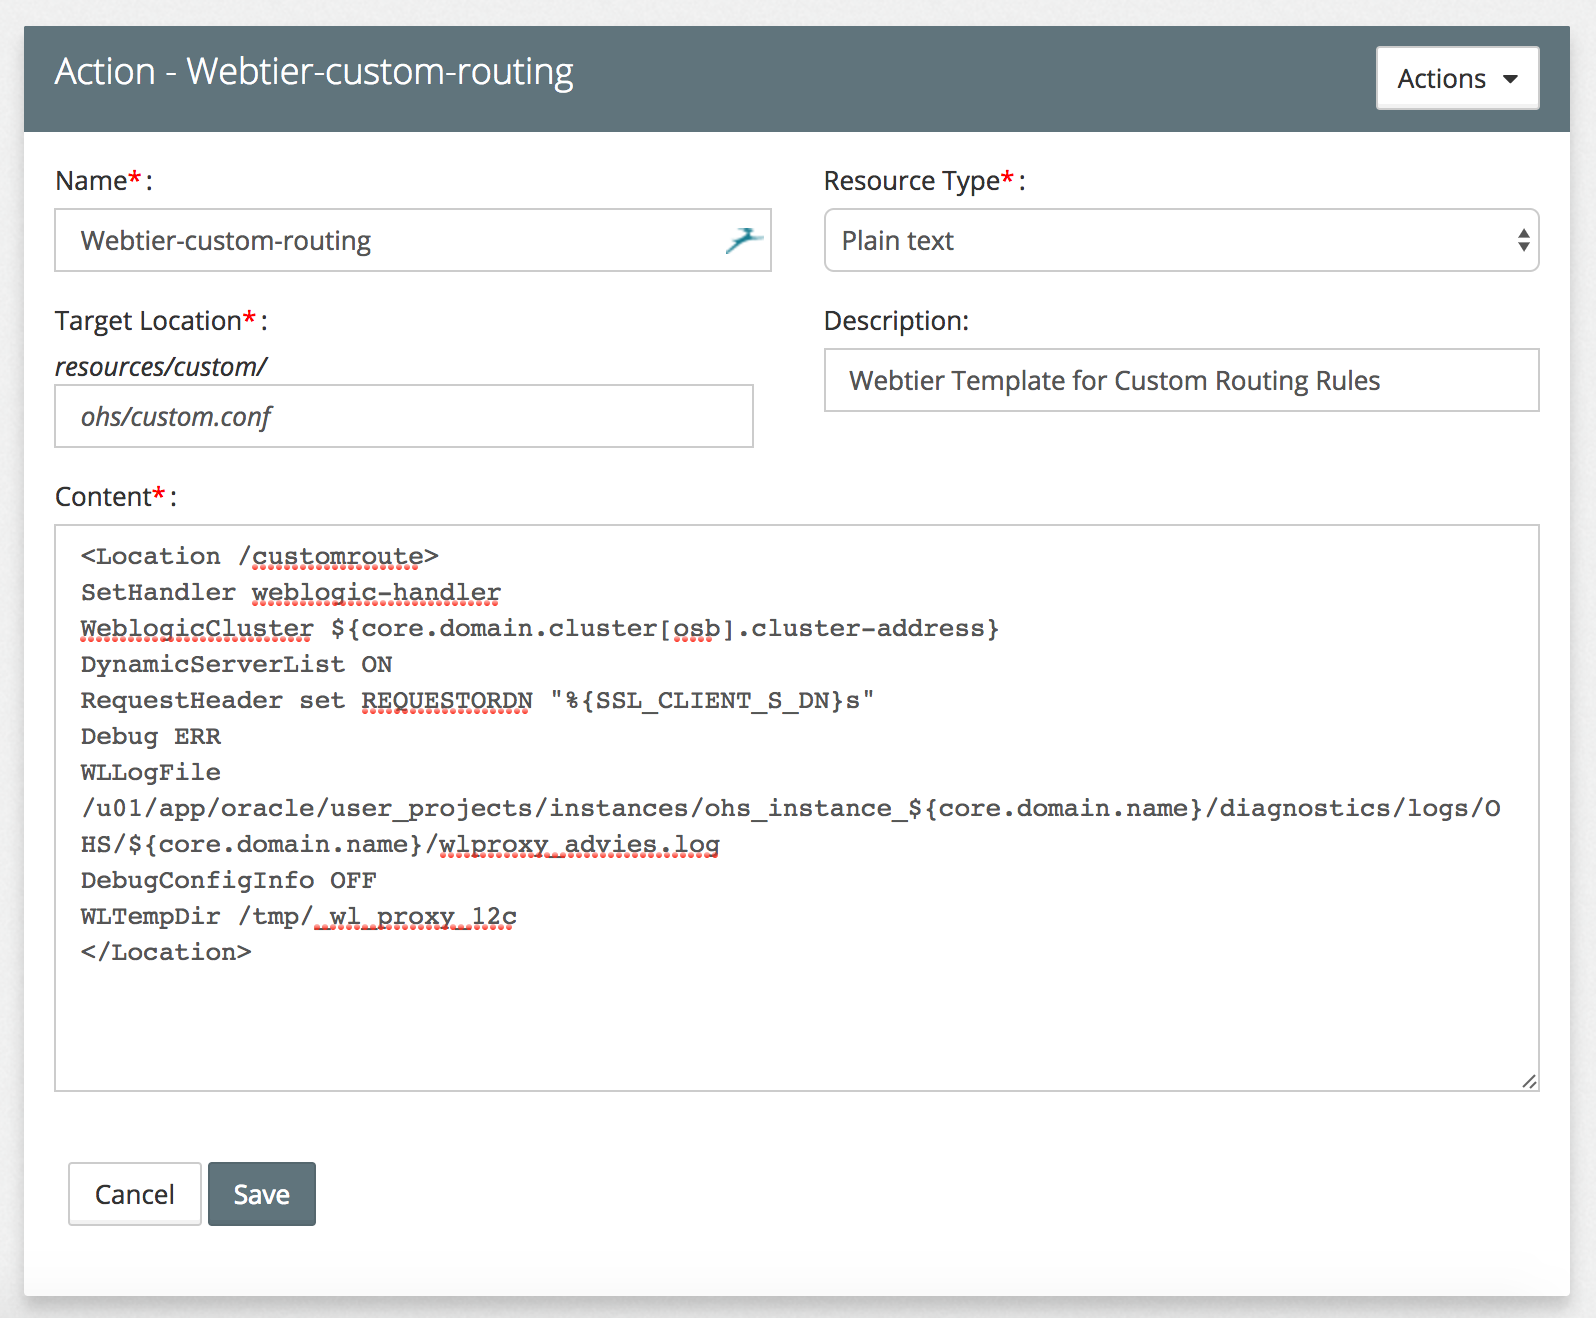Click the 'Action - Webtier-custom-routing' title
The height and width of the screenshot is (1318, 1596).
[x=314, y=72]
